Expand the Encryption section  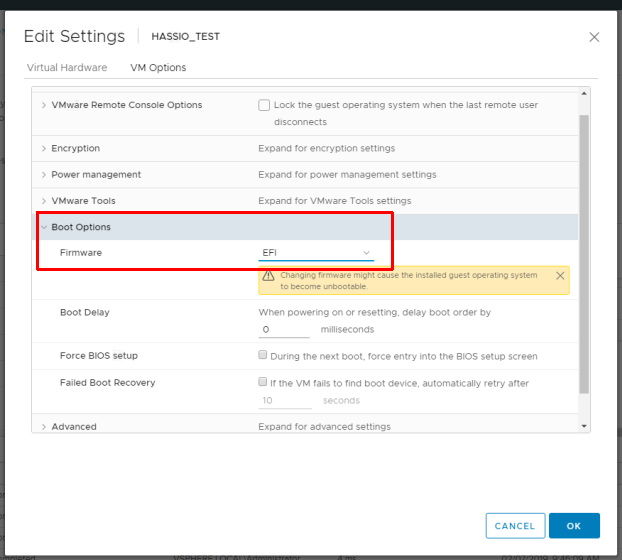(x=44, y=148)
